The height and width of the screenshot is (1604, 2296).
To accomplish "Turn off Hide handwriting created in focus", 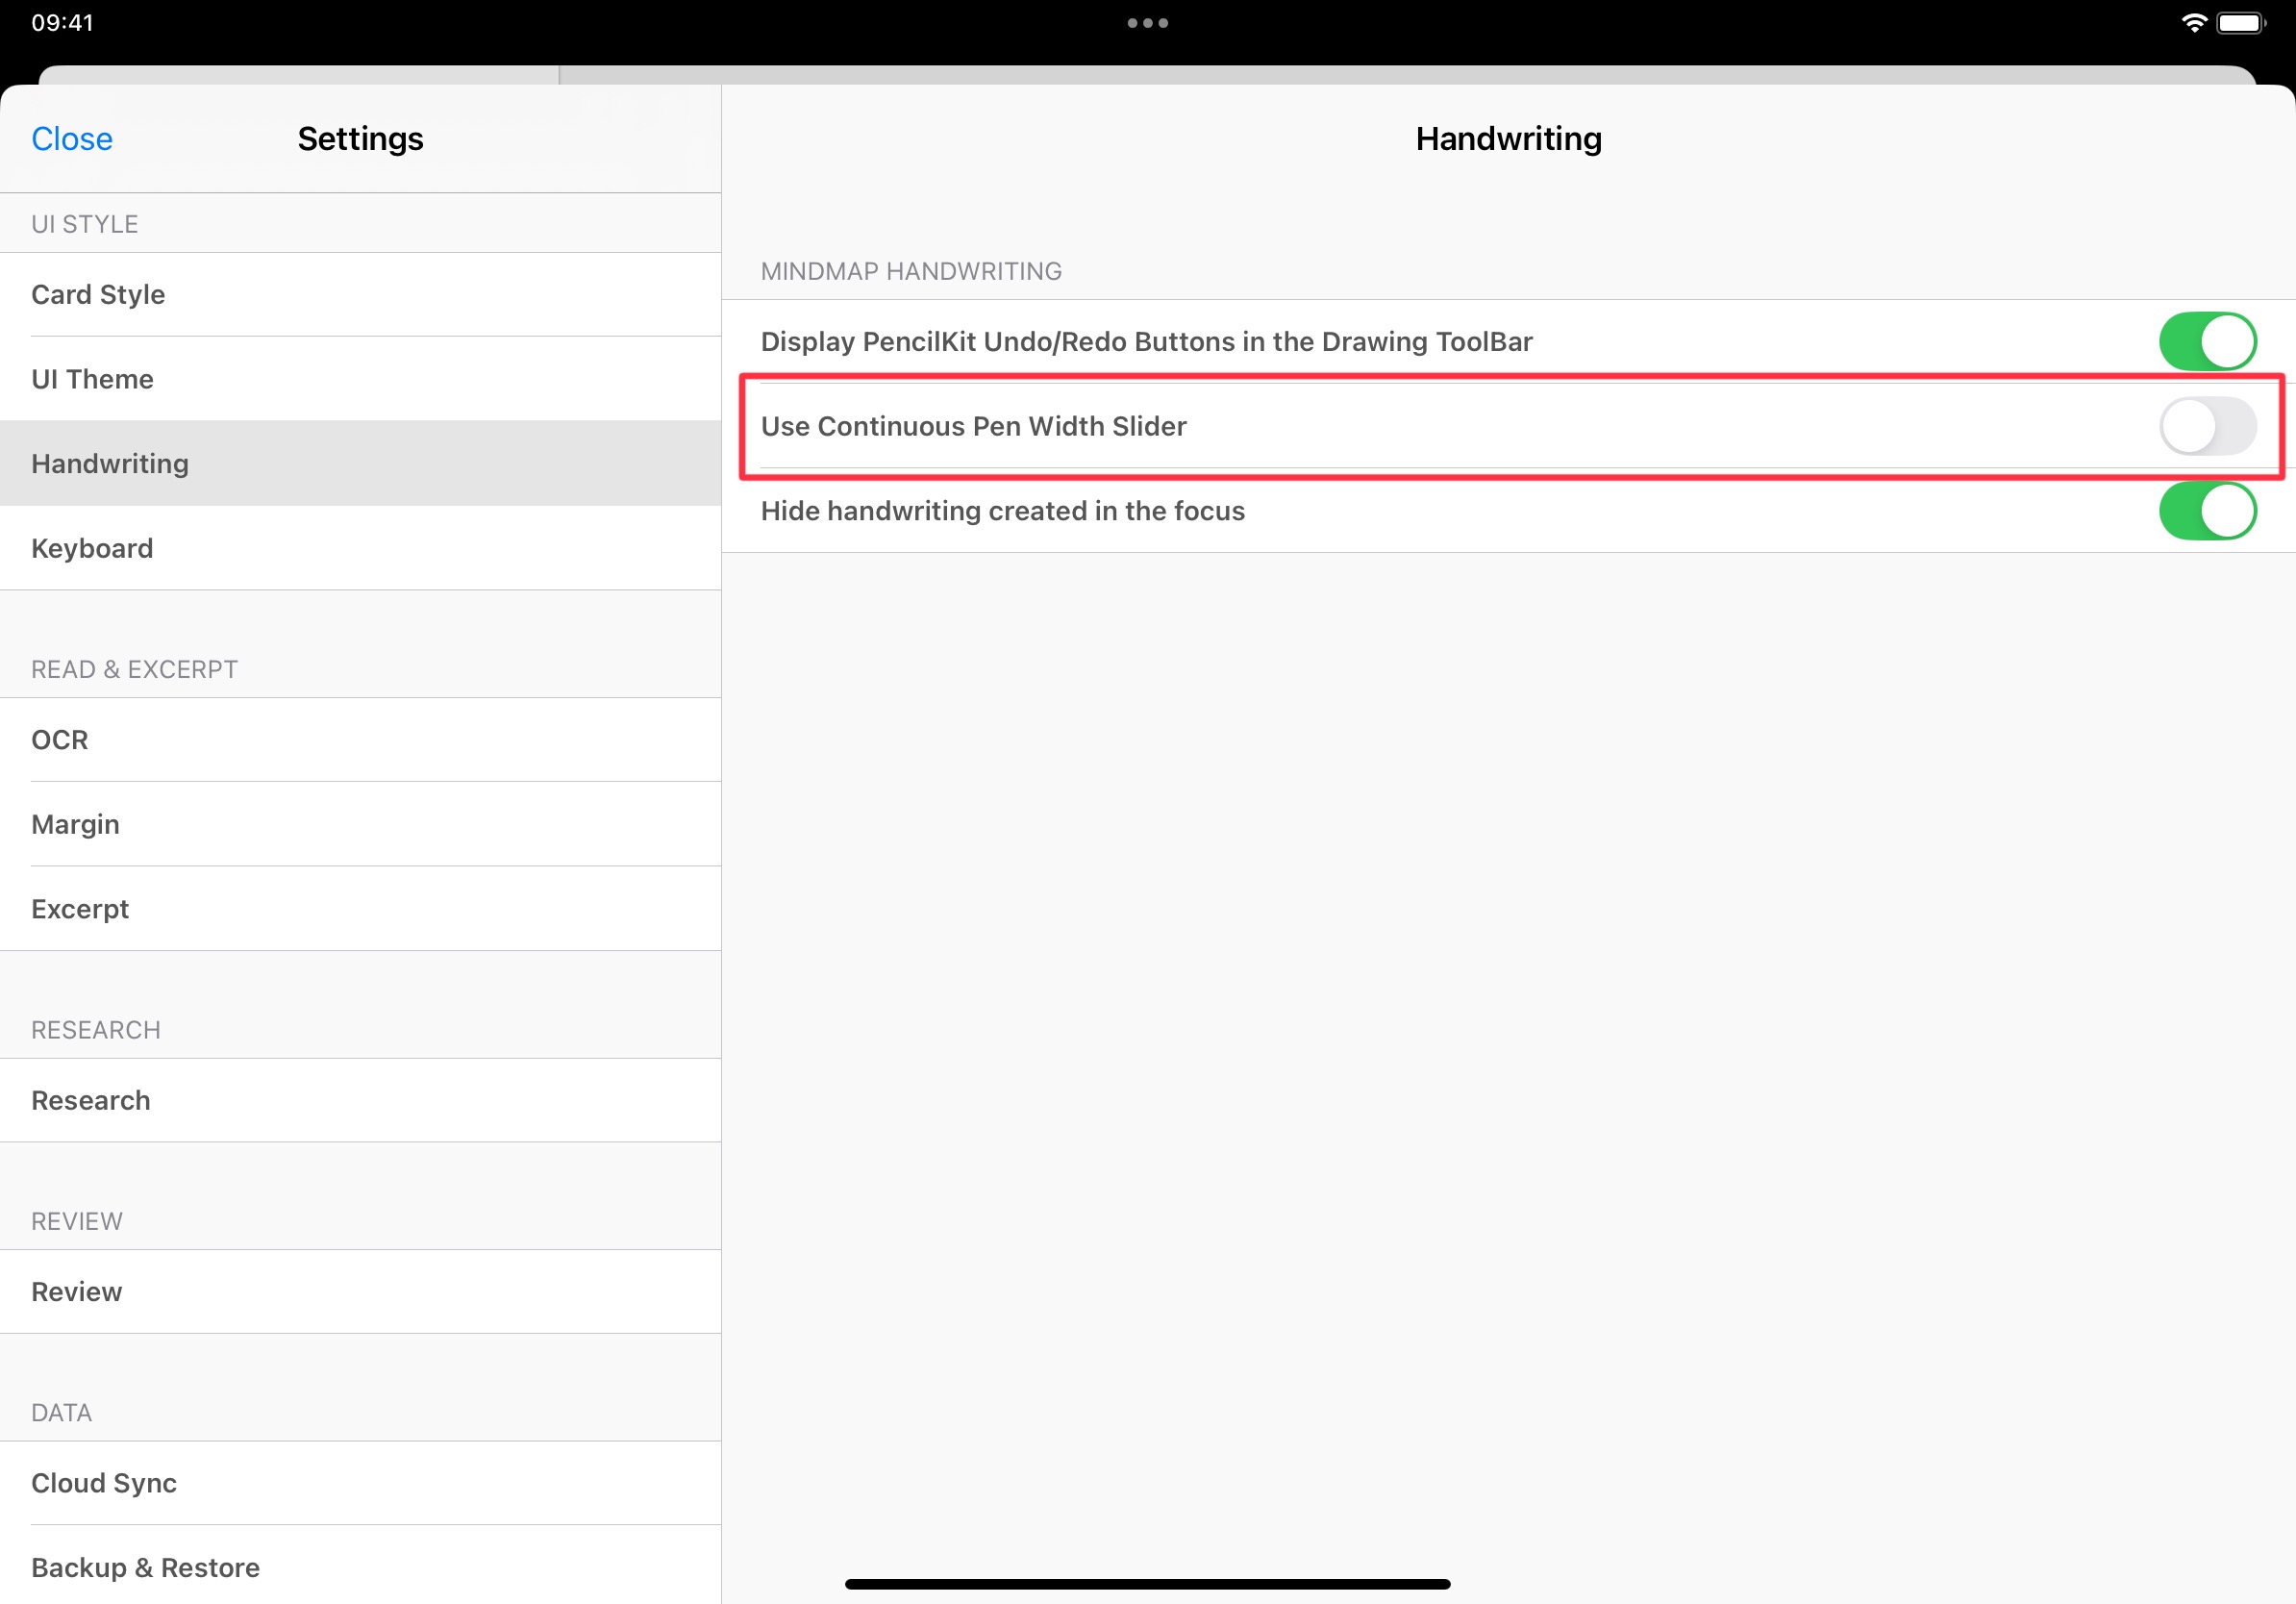I will [x=2206, y=511].
